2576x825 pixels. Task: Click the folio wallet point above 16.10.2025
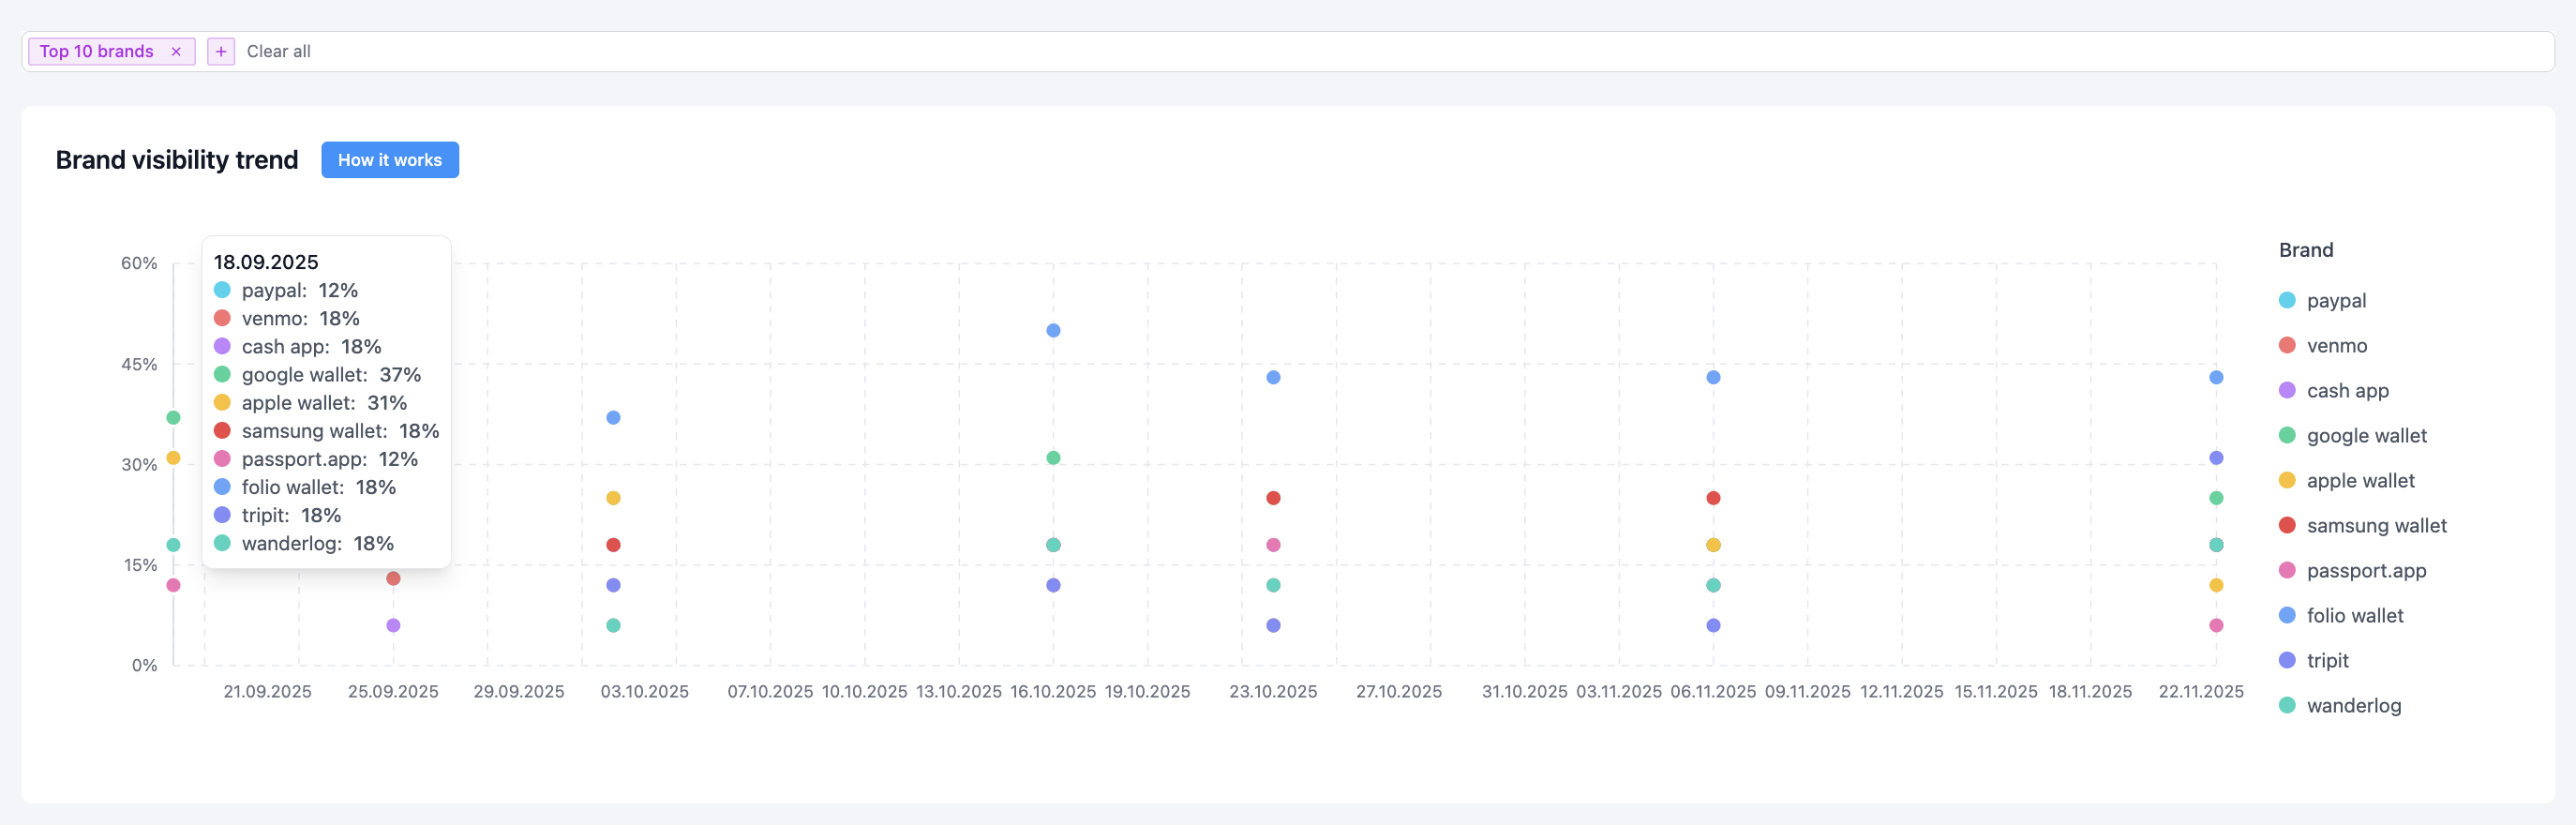tap(1053, 330)
